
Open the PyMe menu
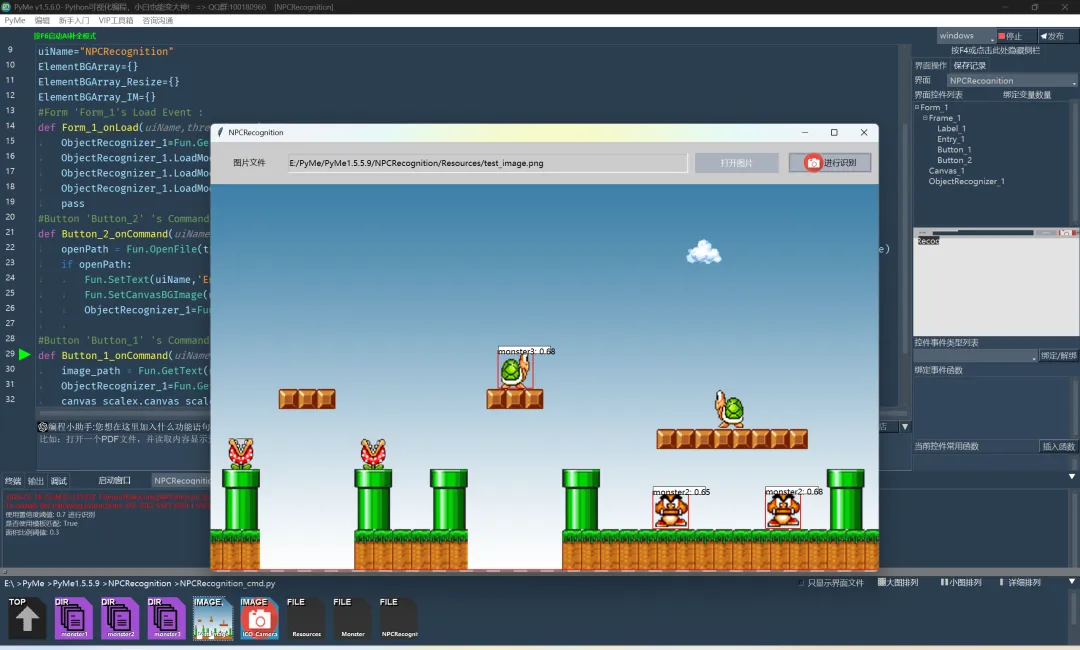pos(14,21)
